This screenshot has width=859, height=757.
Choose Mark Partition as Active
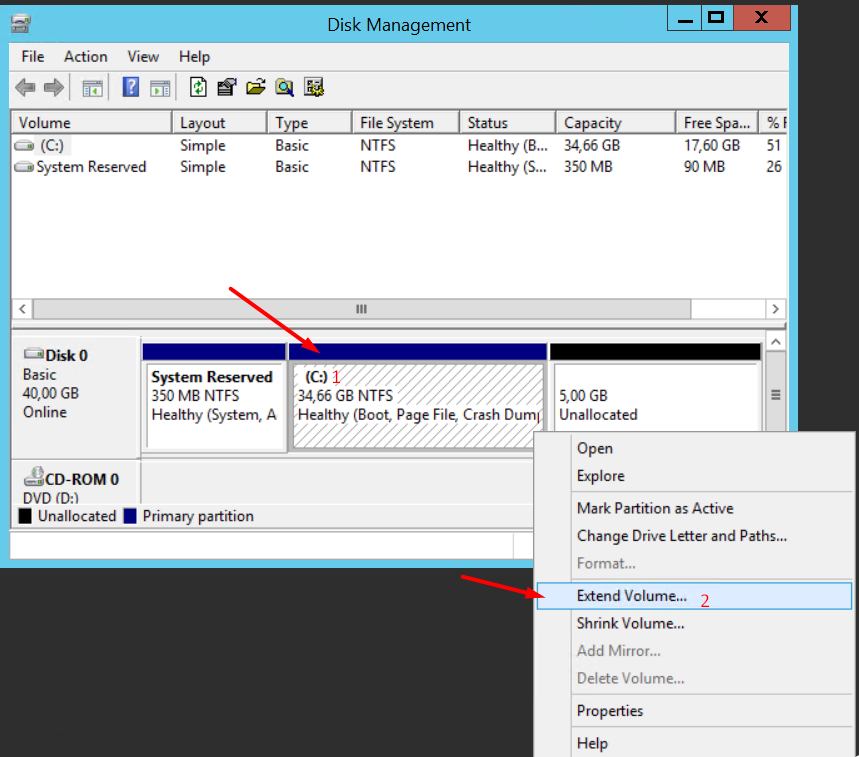tap(694, 508)
